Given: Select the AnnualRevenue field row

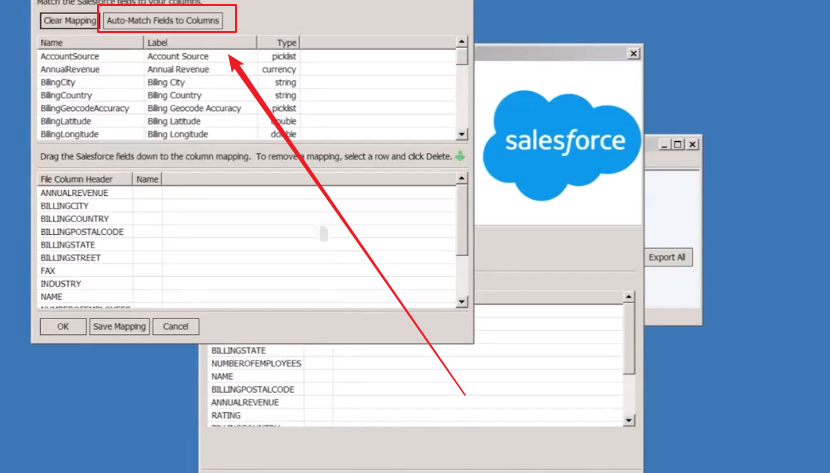Looking at the screenshot, I should click(247, 69).
